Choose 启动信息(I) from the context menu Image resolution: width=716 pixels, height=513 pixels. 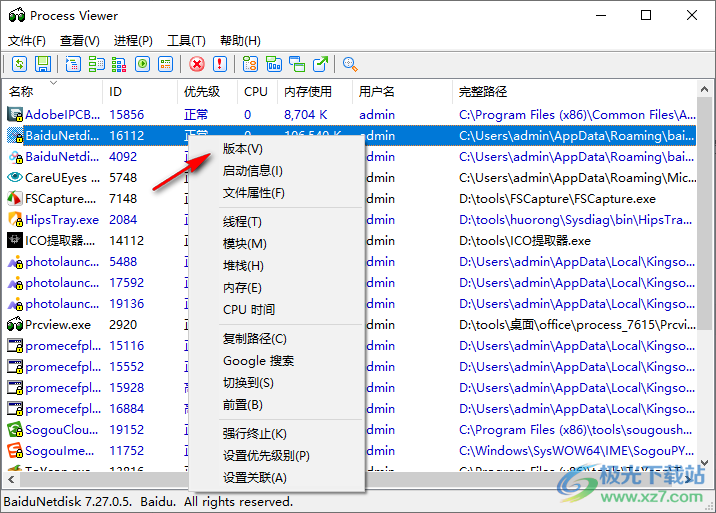pos(277,170)
